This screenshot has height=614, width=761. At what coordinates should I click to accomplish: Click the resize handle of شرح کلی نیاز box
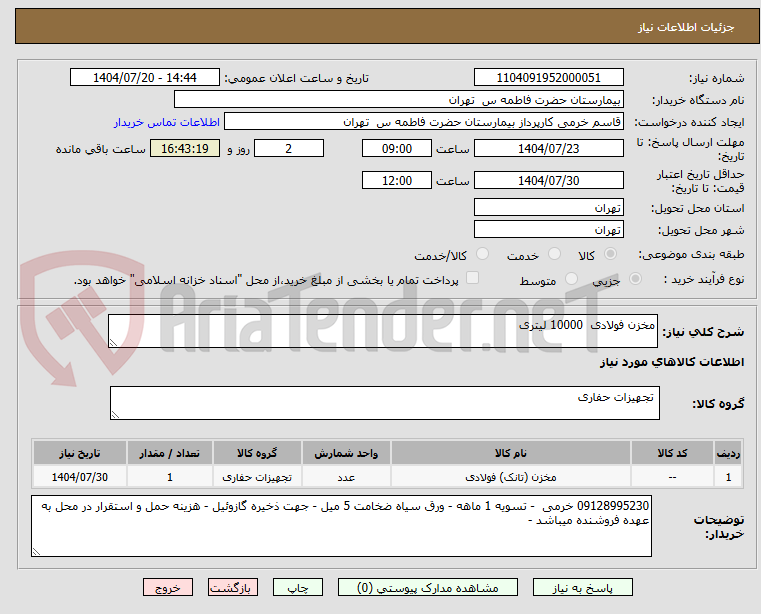pos(113,343)
